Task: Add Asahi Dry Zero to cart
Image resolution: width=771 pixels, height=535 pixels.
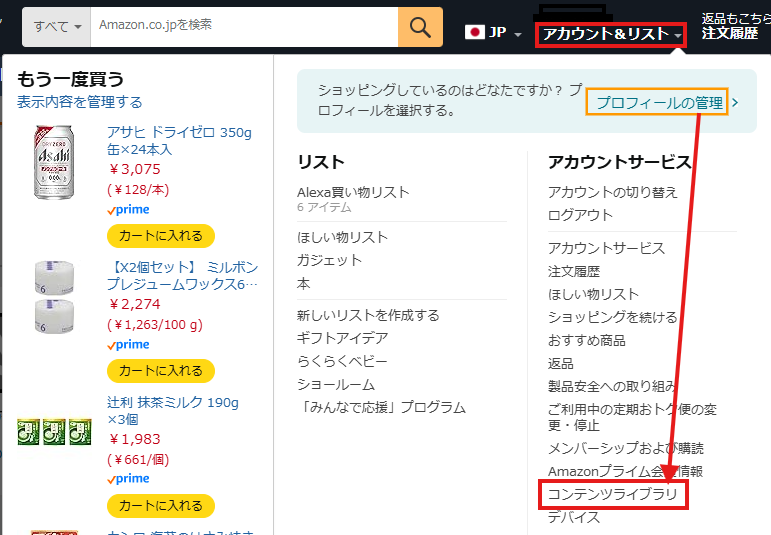Action: pos(160,236)
